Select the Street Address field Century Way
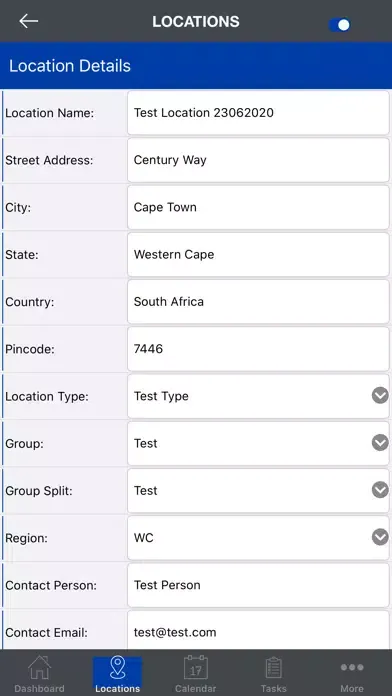The height and width of the screenshot is (696, 392). (x=258, y=160)
